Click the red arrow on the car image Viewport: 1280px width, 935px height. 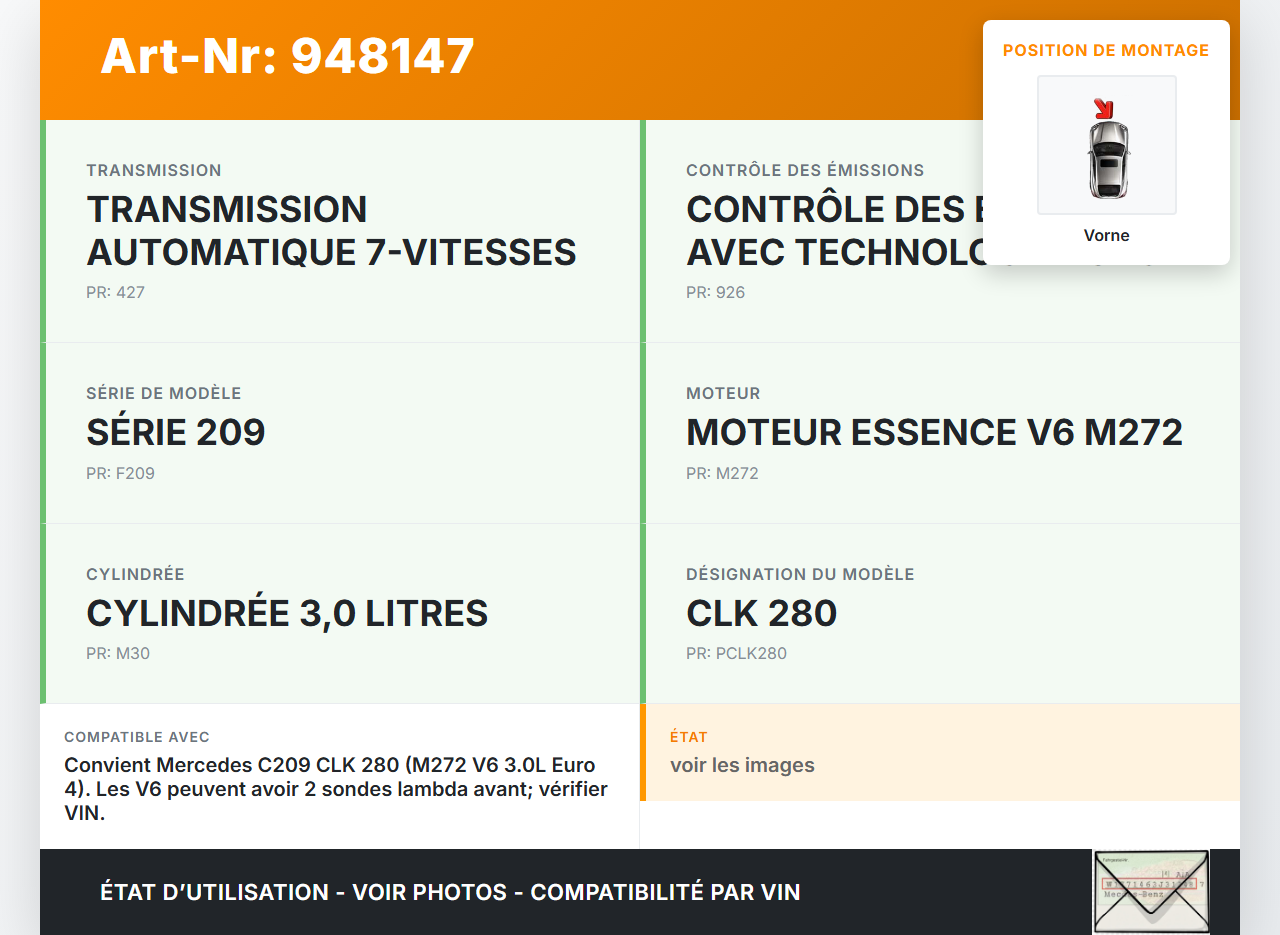point(1103,108)
